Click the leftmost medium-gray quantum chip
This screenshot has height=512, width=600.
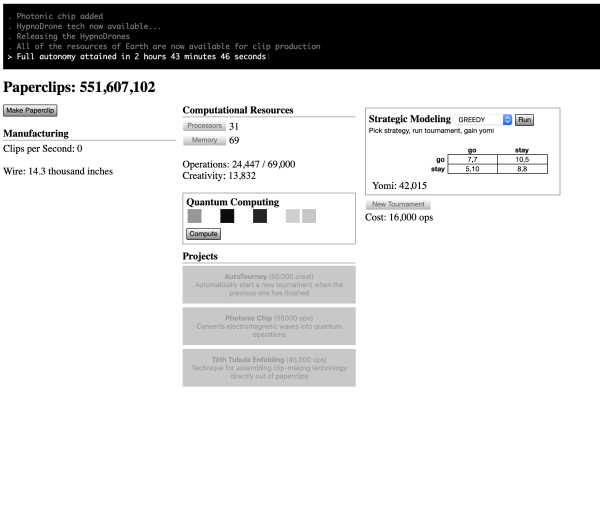194,216
